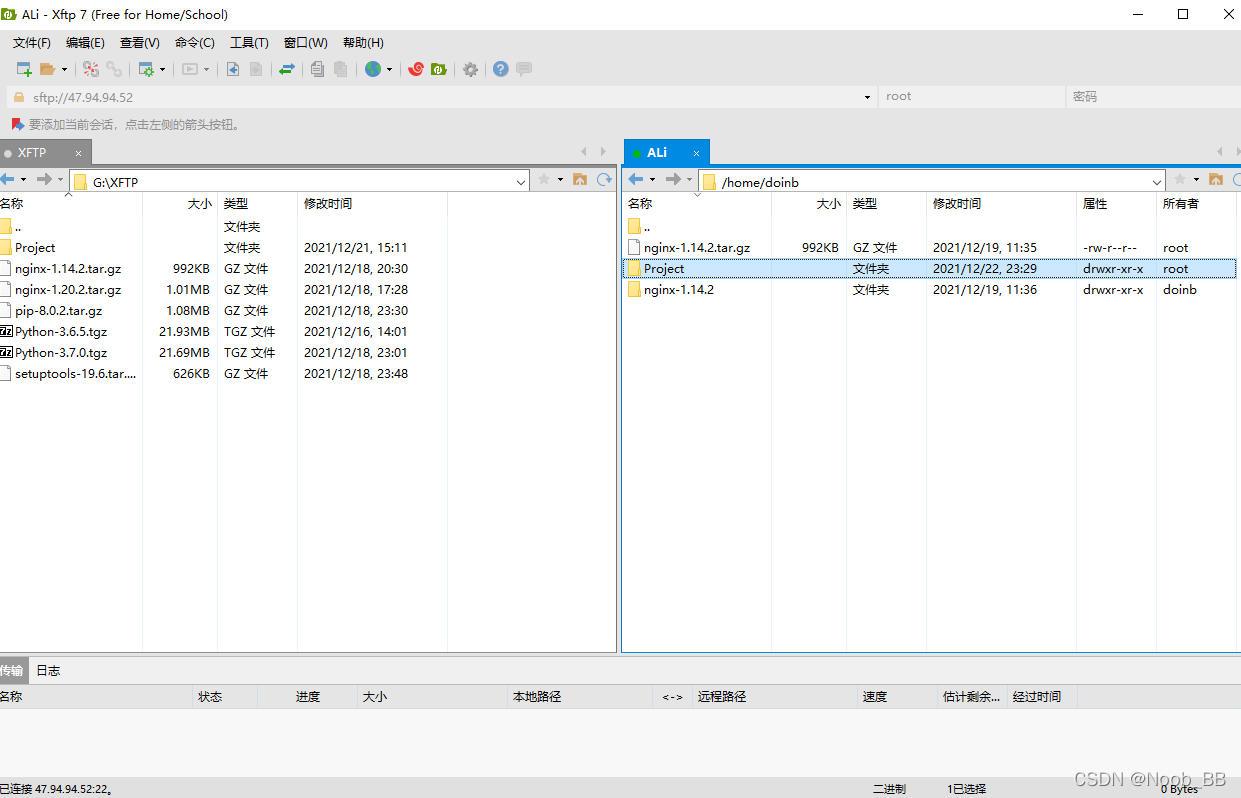The height and width of the screenshot is (798, 1241).
Task: Click the new terminal play icon
Action: click(x=190, y=69)
